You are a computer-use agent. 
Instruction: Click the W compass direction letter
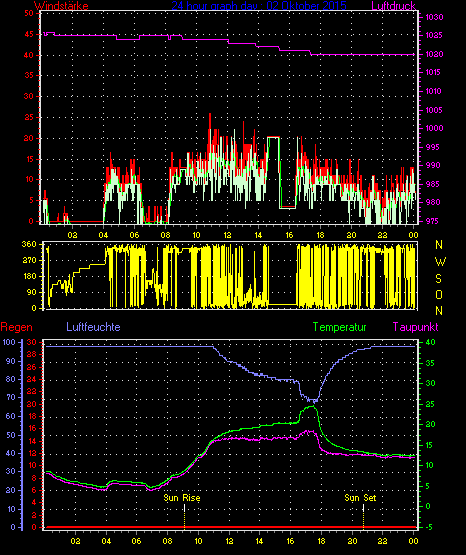point(440,262)
